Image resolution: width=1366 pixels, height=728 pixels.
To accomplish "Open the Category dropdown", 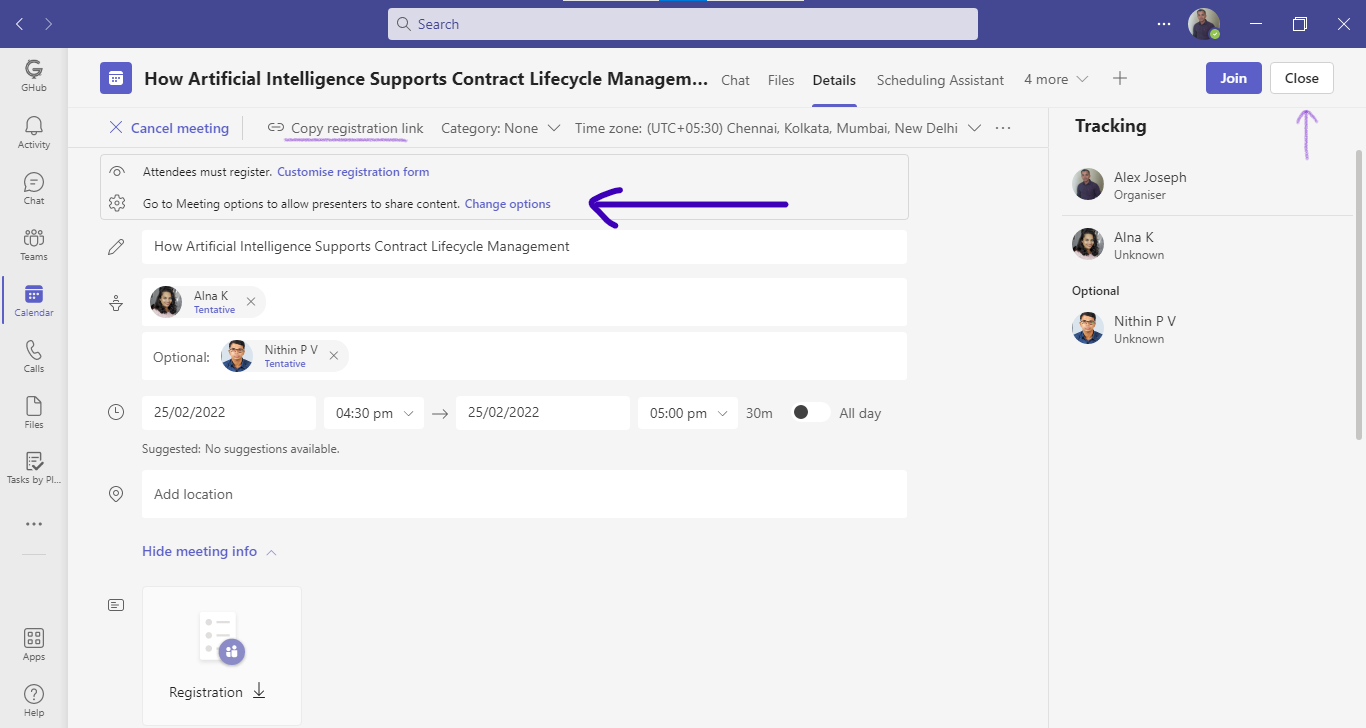I will 499,127.
